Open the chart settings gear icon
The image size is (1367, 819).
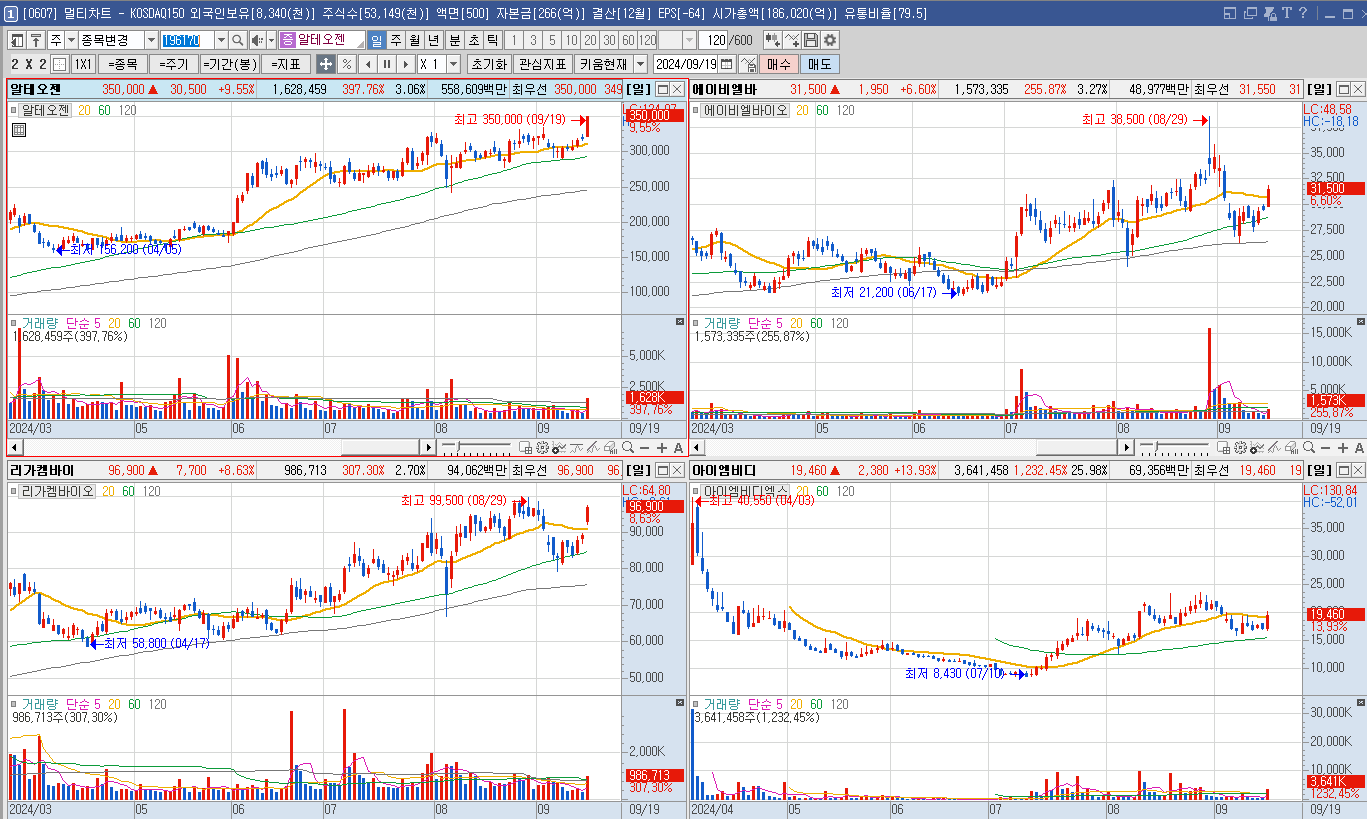tap(830, 40)
